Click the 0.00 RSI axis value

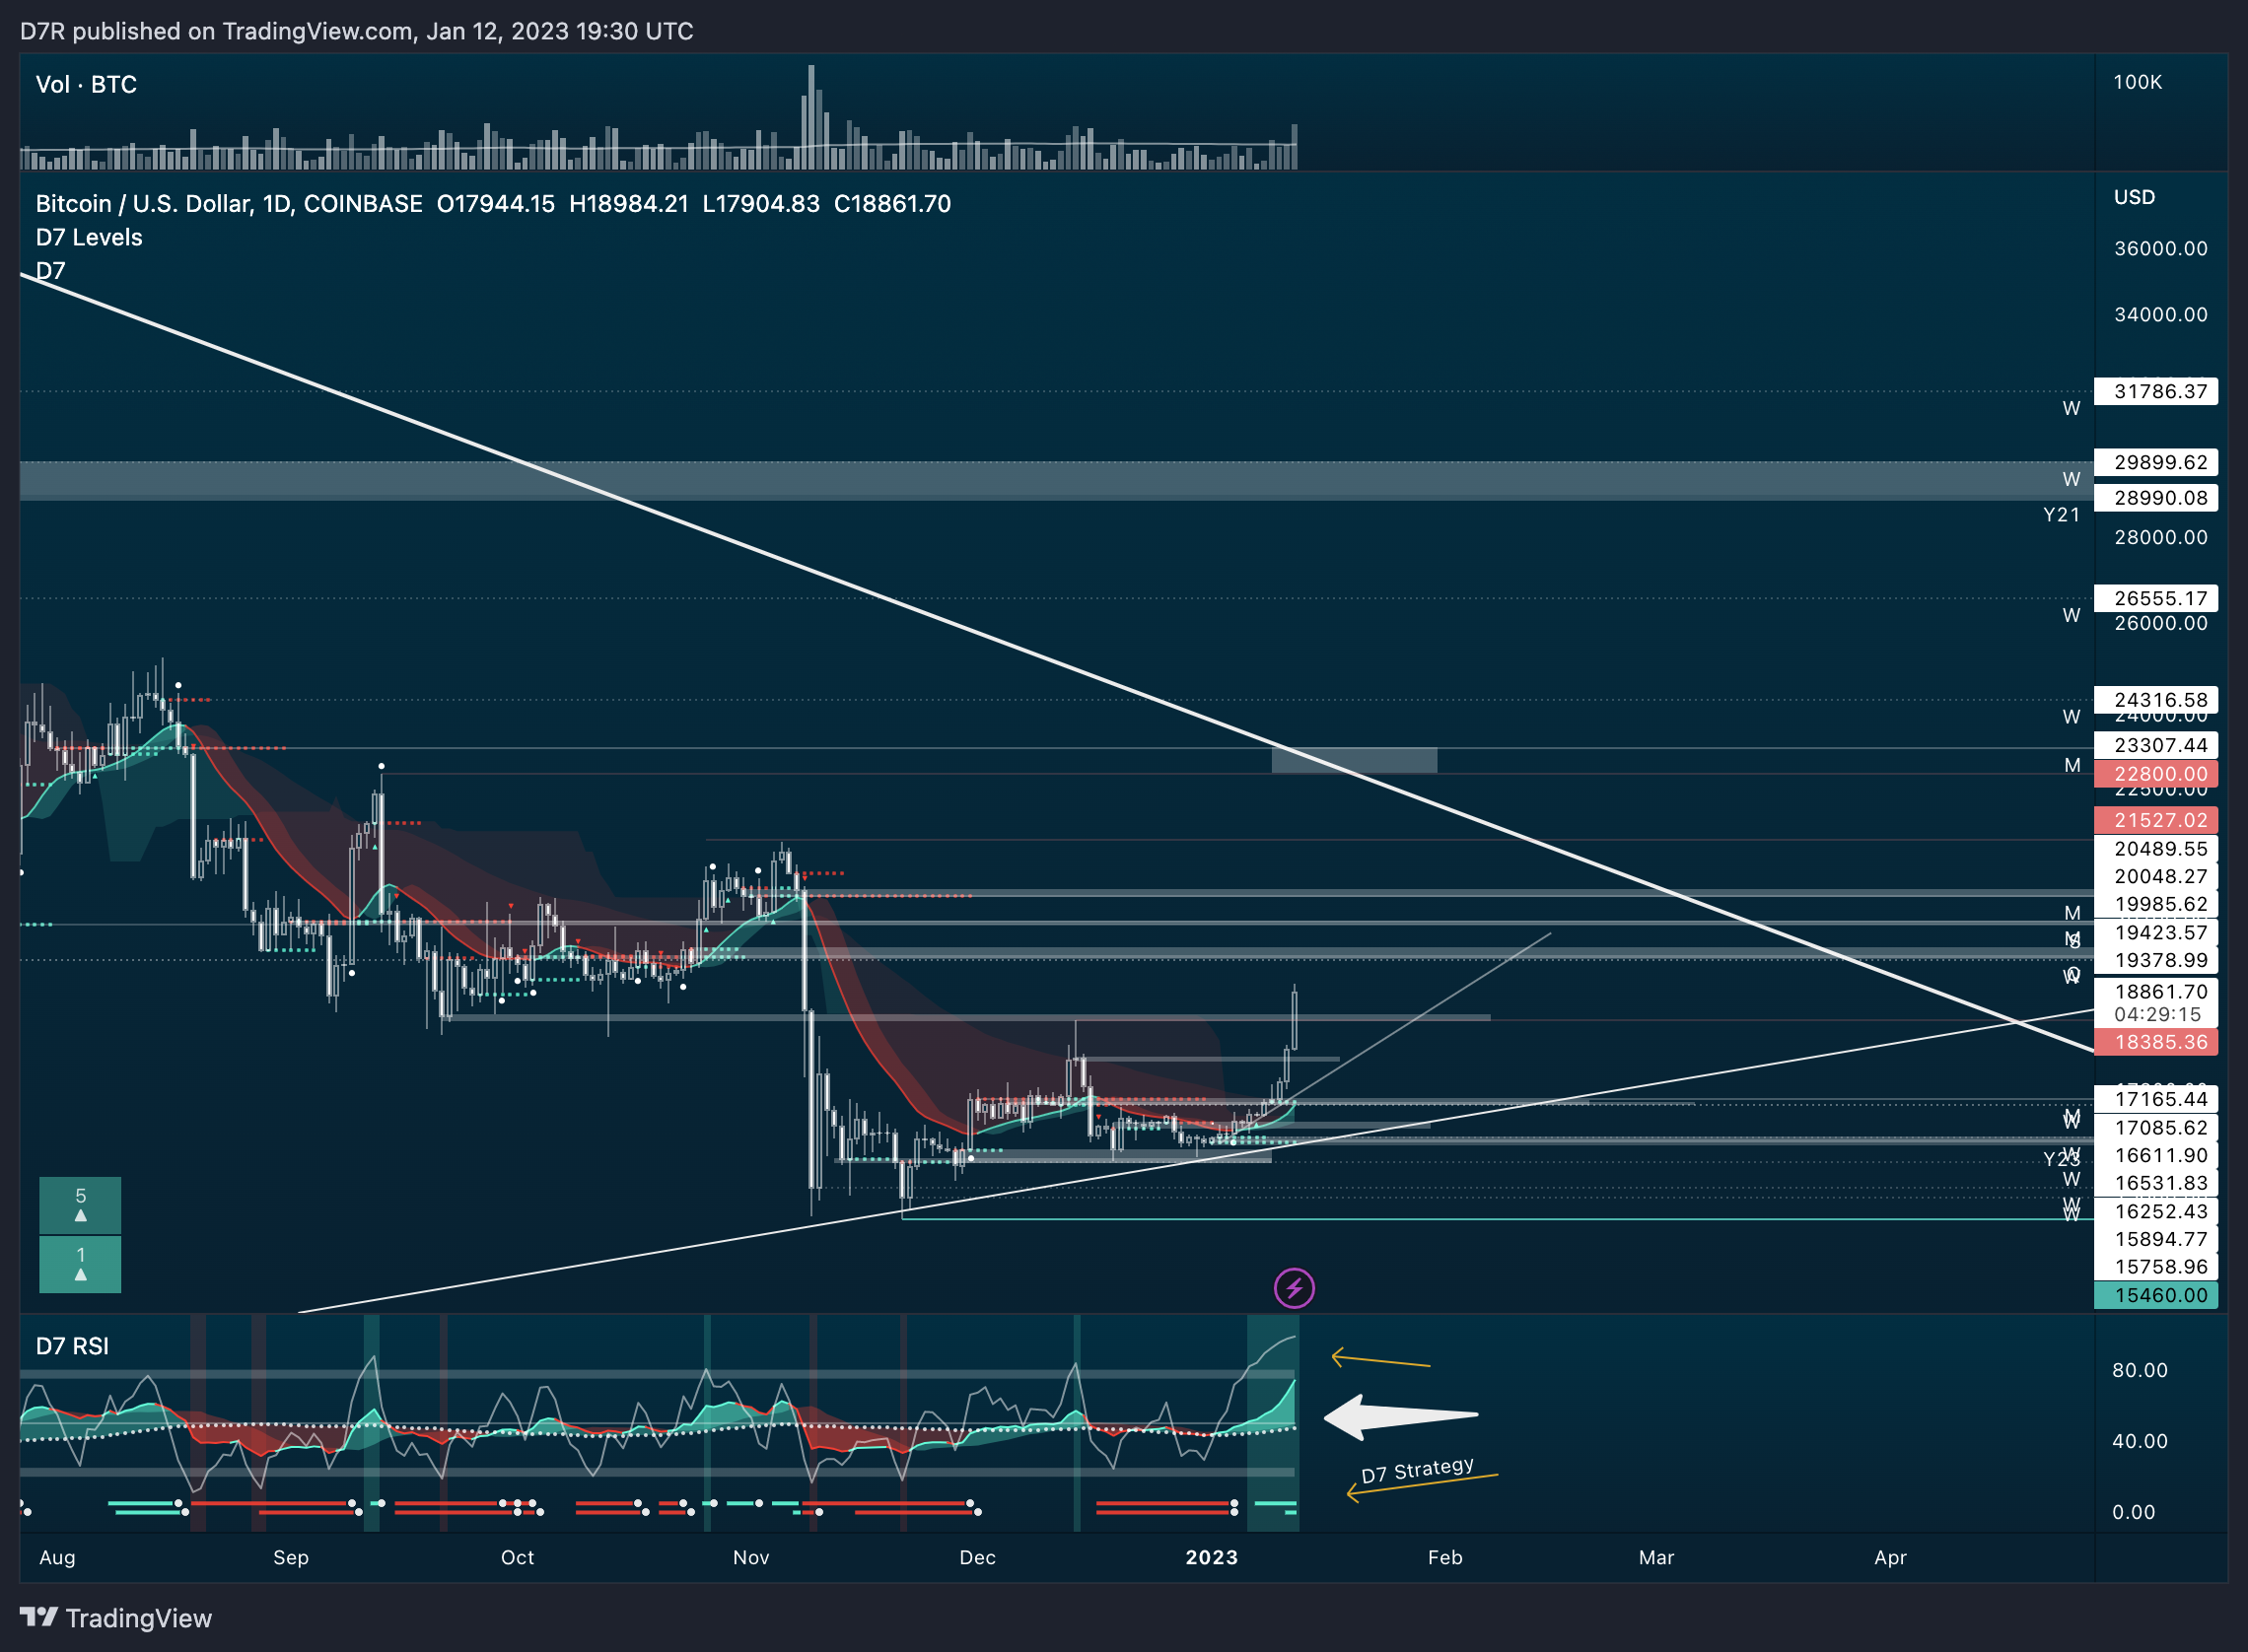click(2133, 1512)
